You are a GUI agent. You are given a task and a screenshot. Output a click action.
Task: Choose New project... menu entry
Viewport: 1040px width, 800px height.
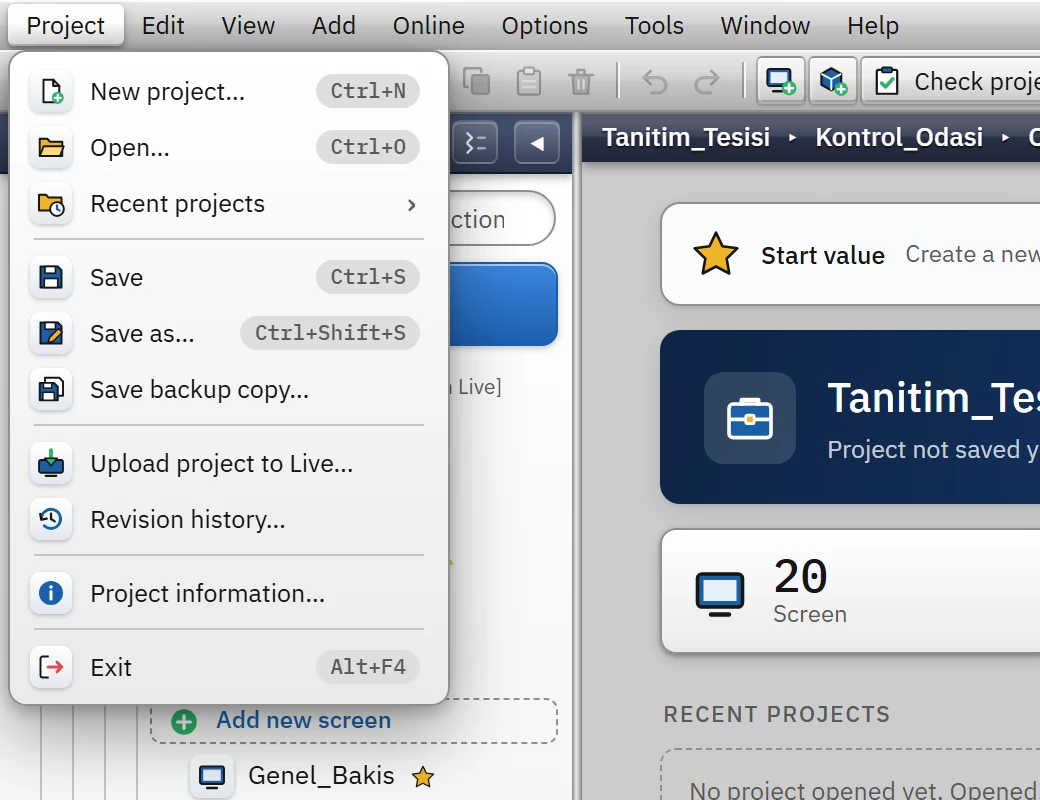[229, 92]
